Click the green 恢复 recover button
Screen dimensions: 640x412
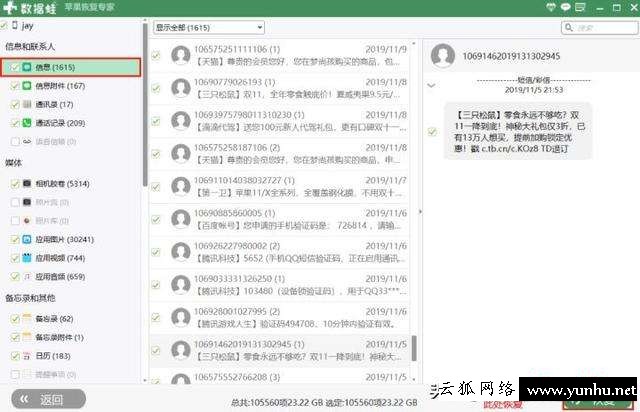point(598,402)
